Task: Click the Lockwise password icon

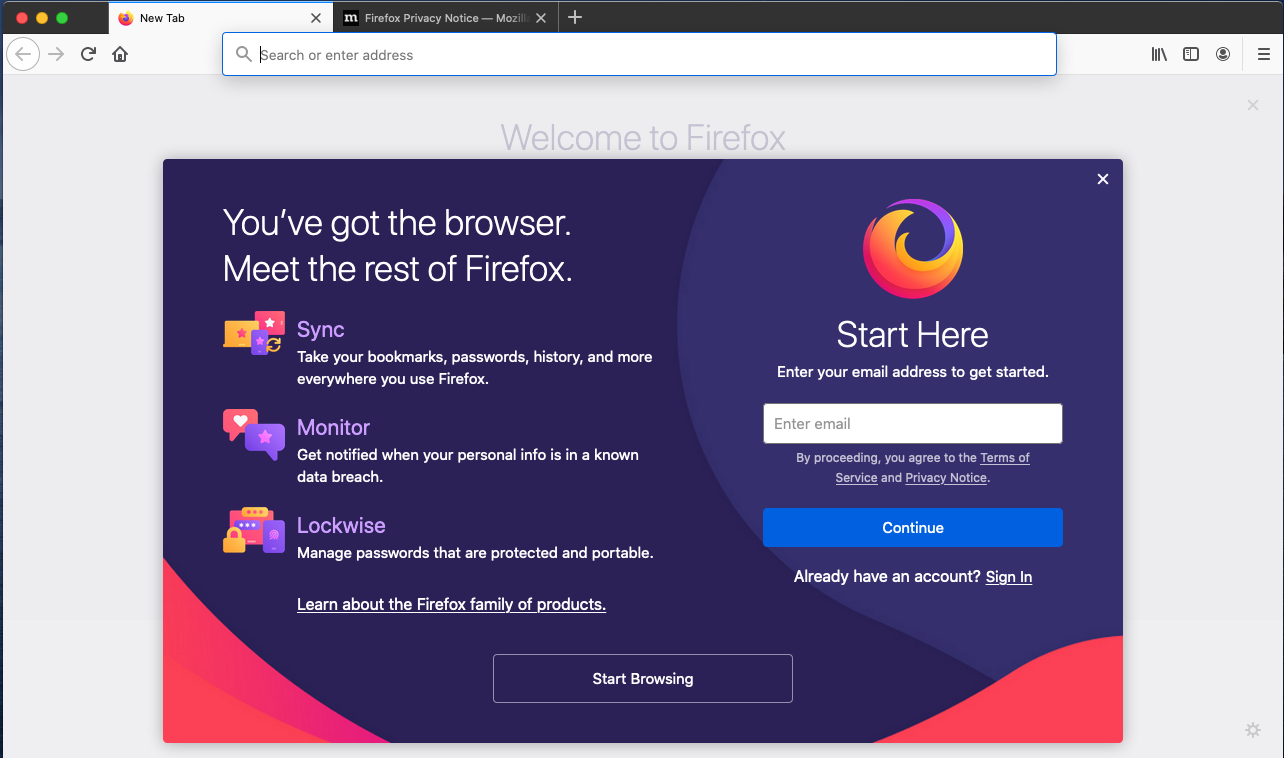Action: tap(254, 531)
